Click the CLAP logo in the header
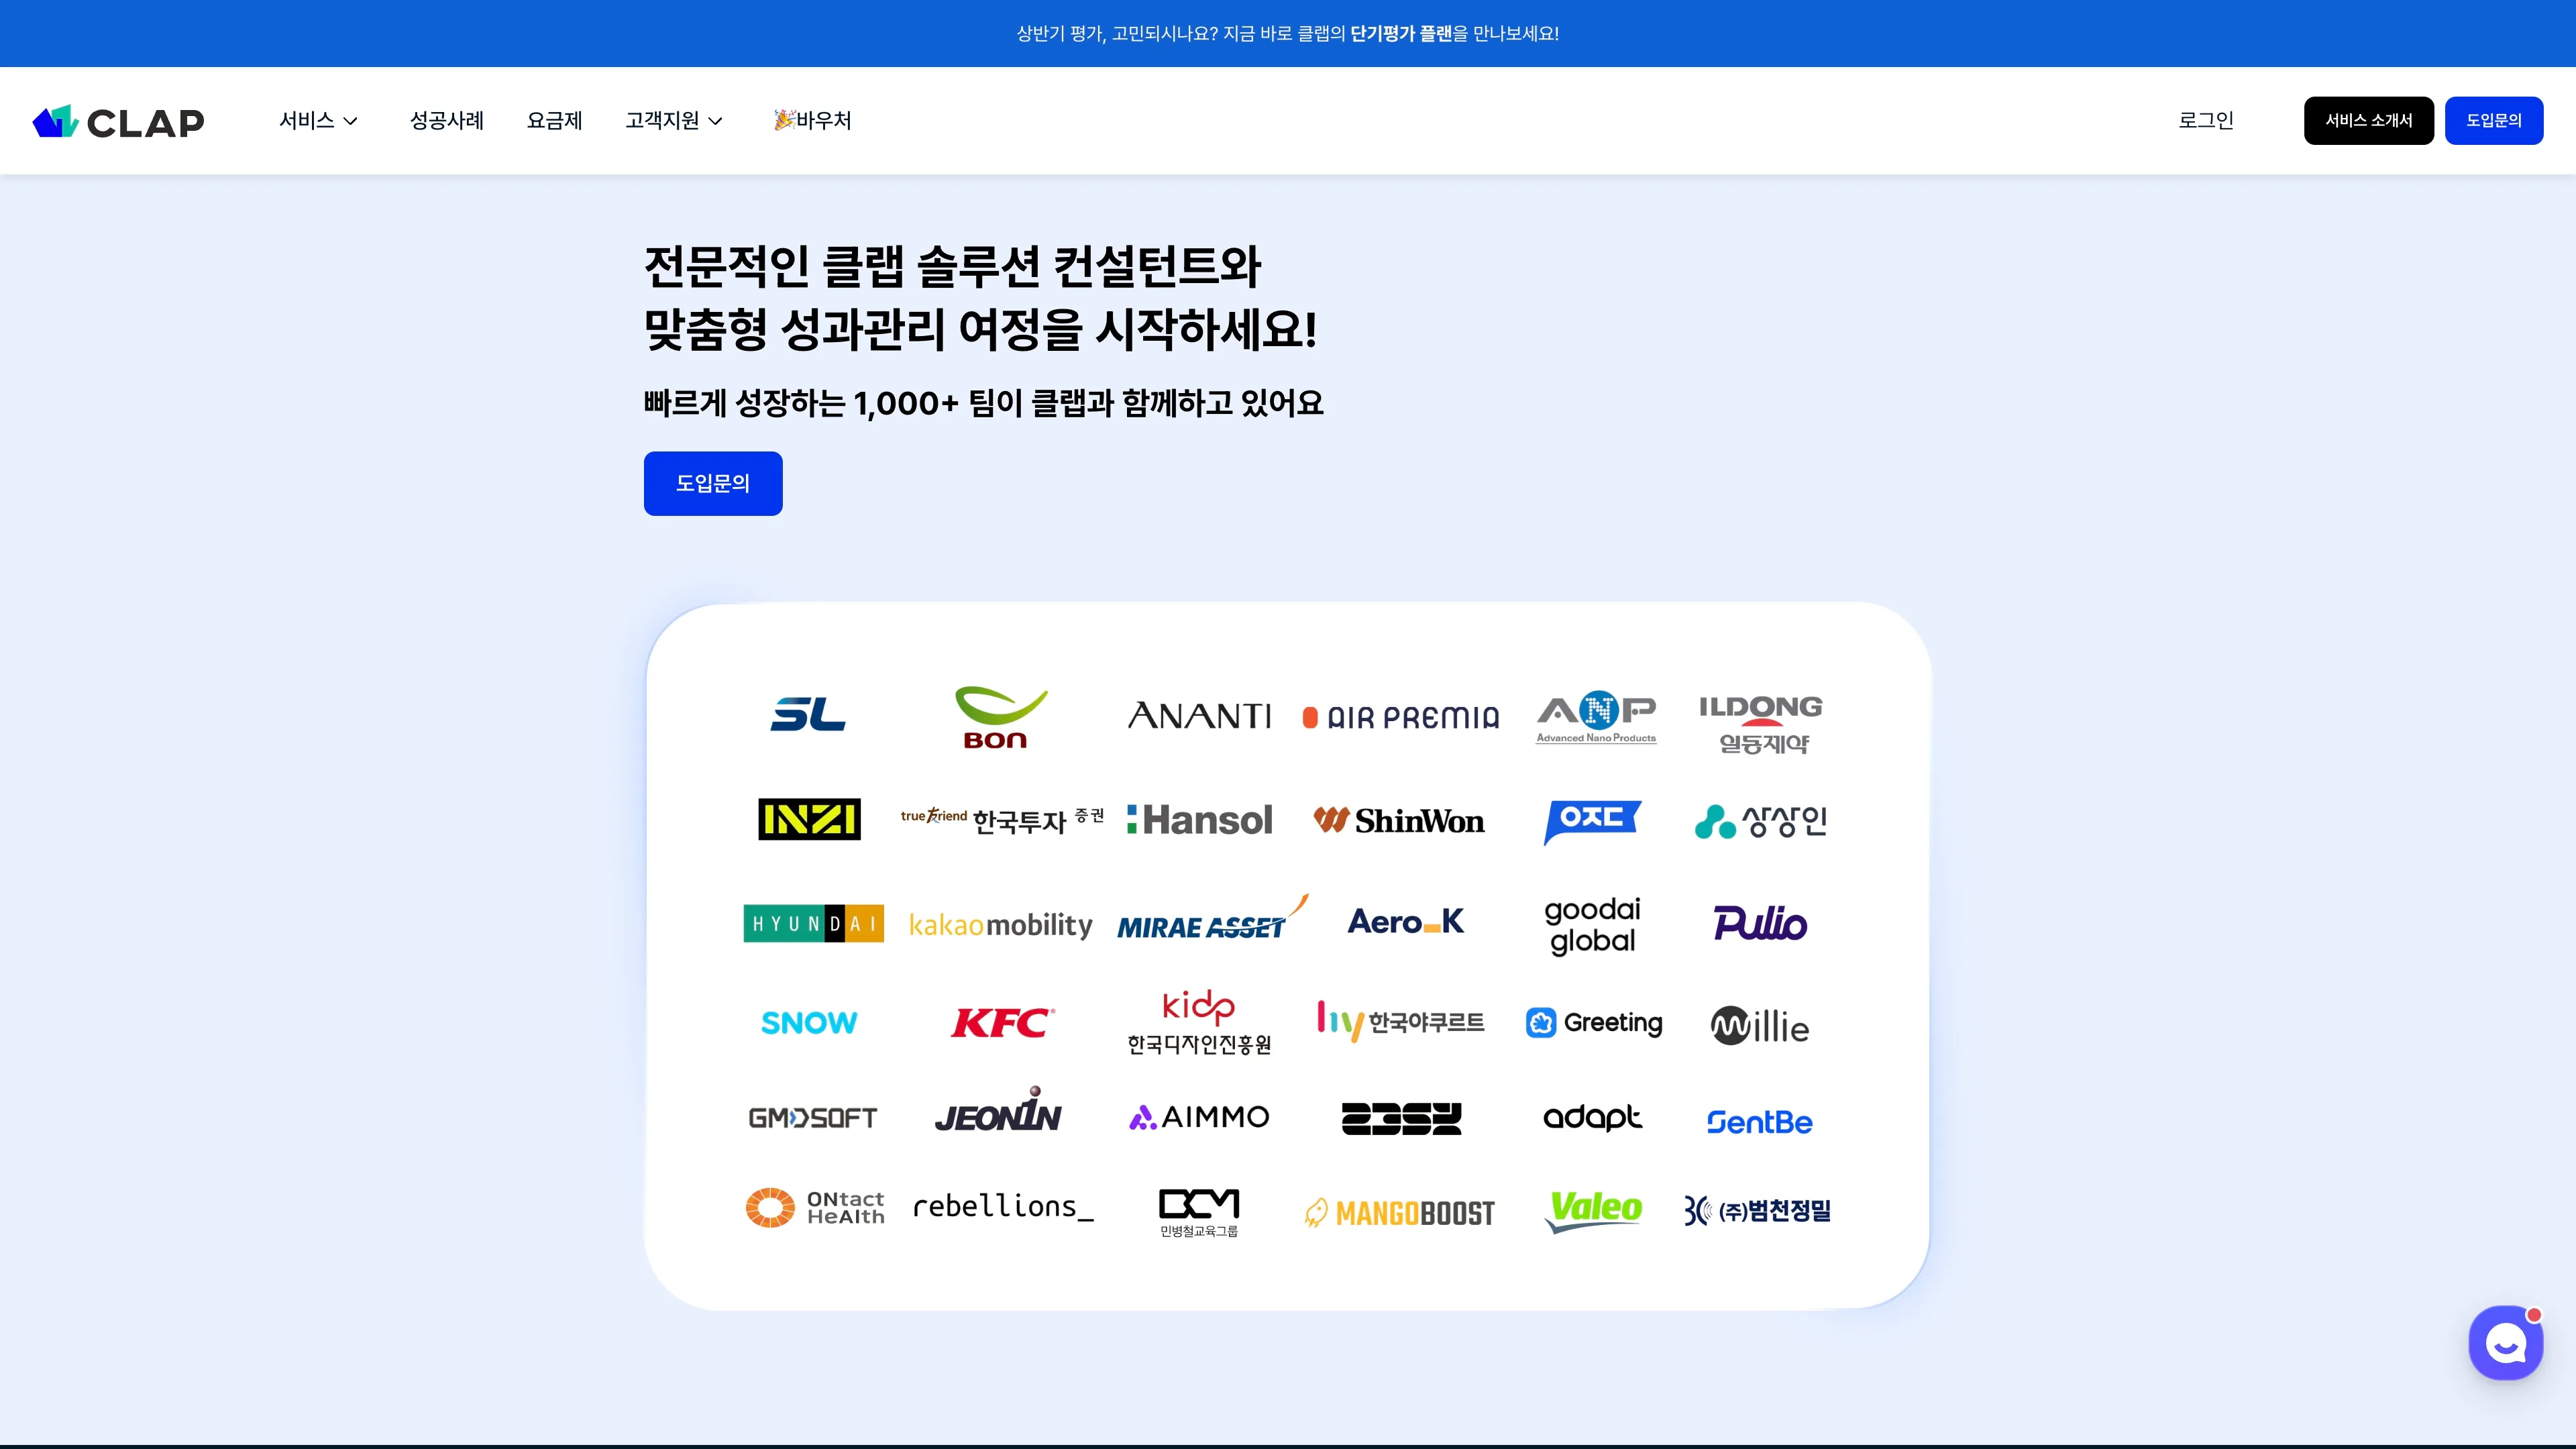This screenshot has width=2576, height=1449. click(118, 121)
